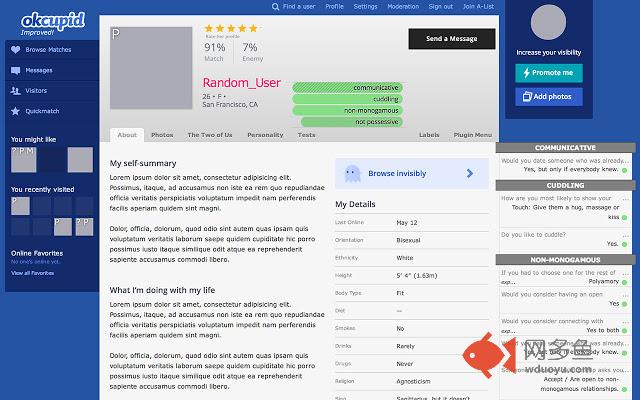The height and width of the screenshot is (400, 640).
Task: Click the Promote me button
Action: [x=549, y=73]
